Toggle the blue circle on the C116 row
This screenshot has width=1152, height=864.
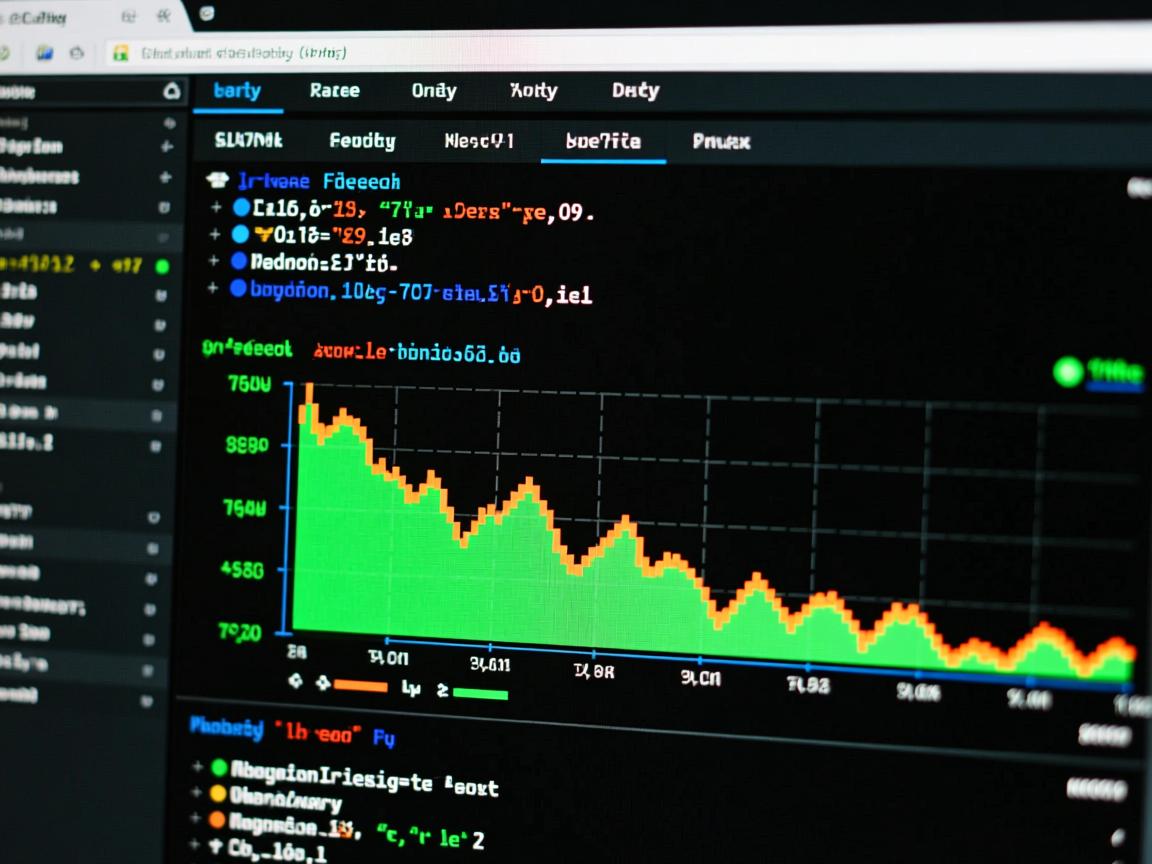pyautogui.click(x=240, y=209)
